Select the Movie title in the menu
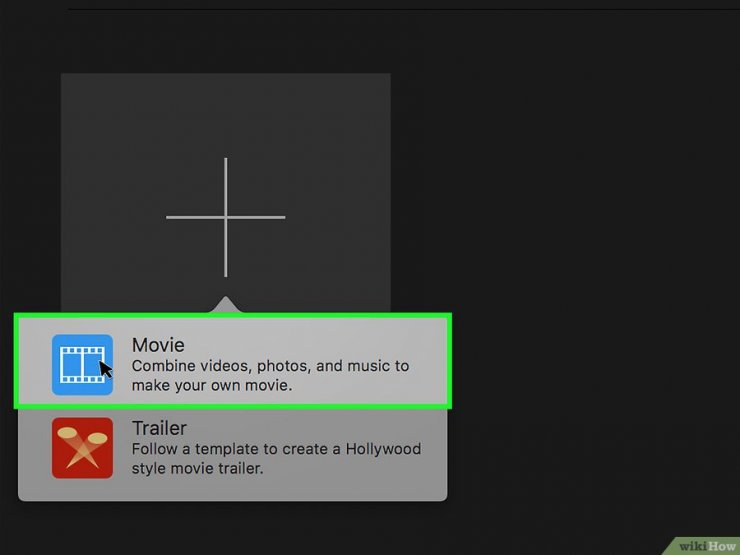Viewport: 740px width, 555px height. click(158, 345)
